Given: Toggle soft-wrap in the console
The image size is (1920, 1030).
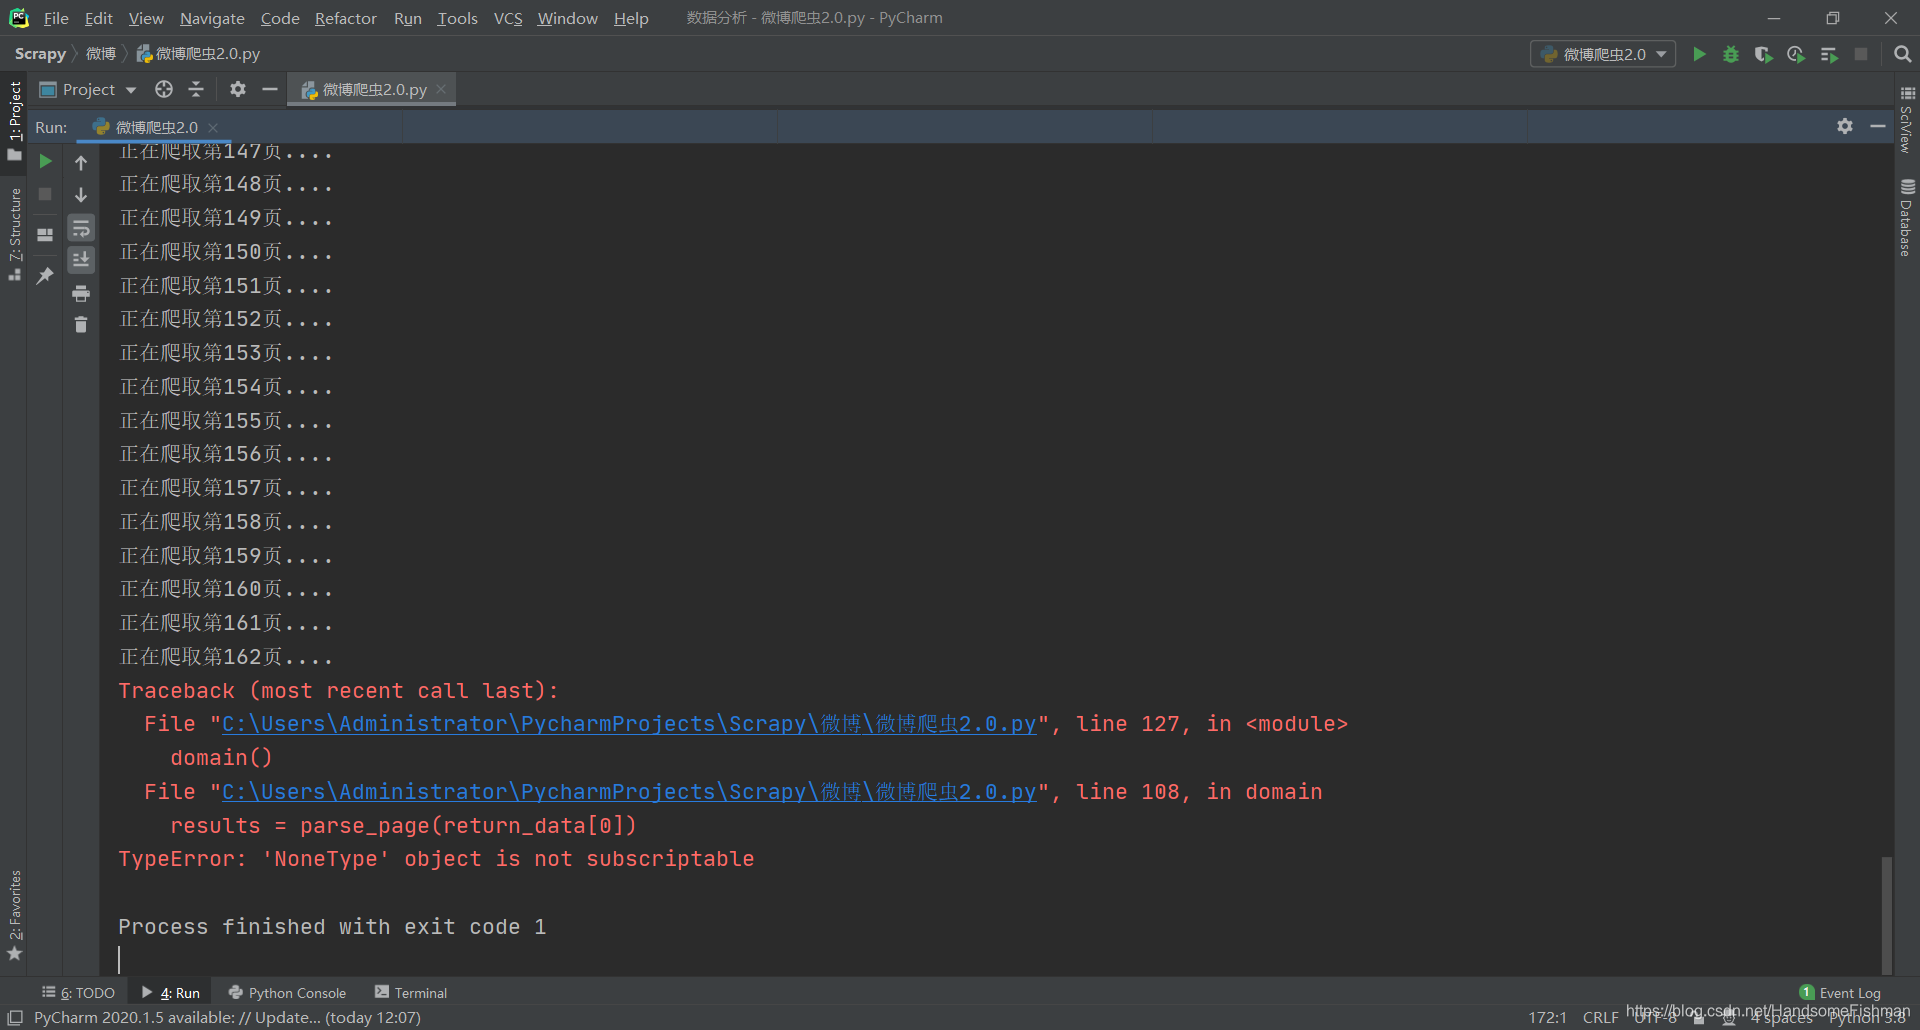Looking at the screenshot, I should pyautogui.click(x=81, y=228).
